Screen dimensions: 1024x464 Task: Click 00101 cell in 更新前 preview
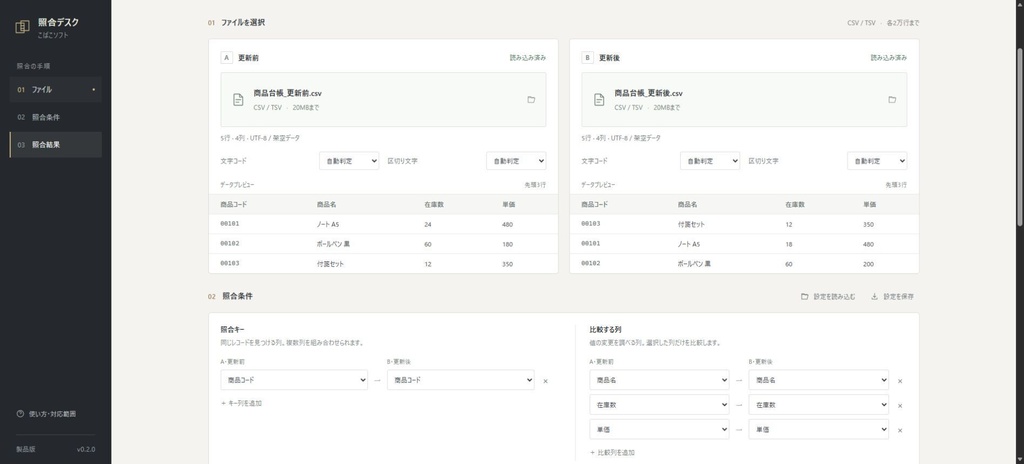230,224
